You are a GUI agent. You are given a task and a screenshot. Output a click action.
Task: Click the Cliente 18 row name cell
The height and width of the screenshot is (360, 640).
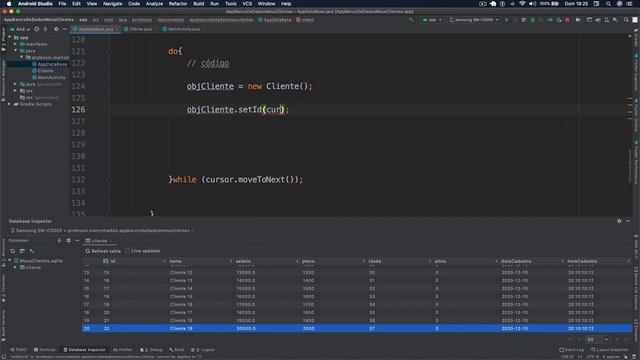(181, 320)
